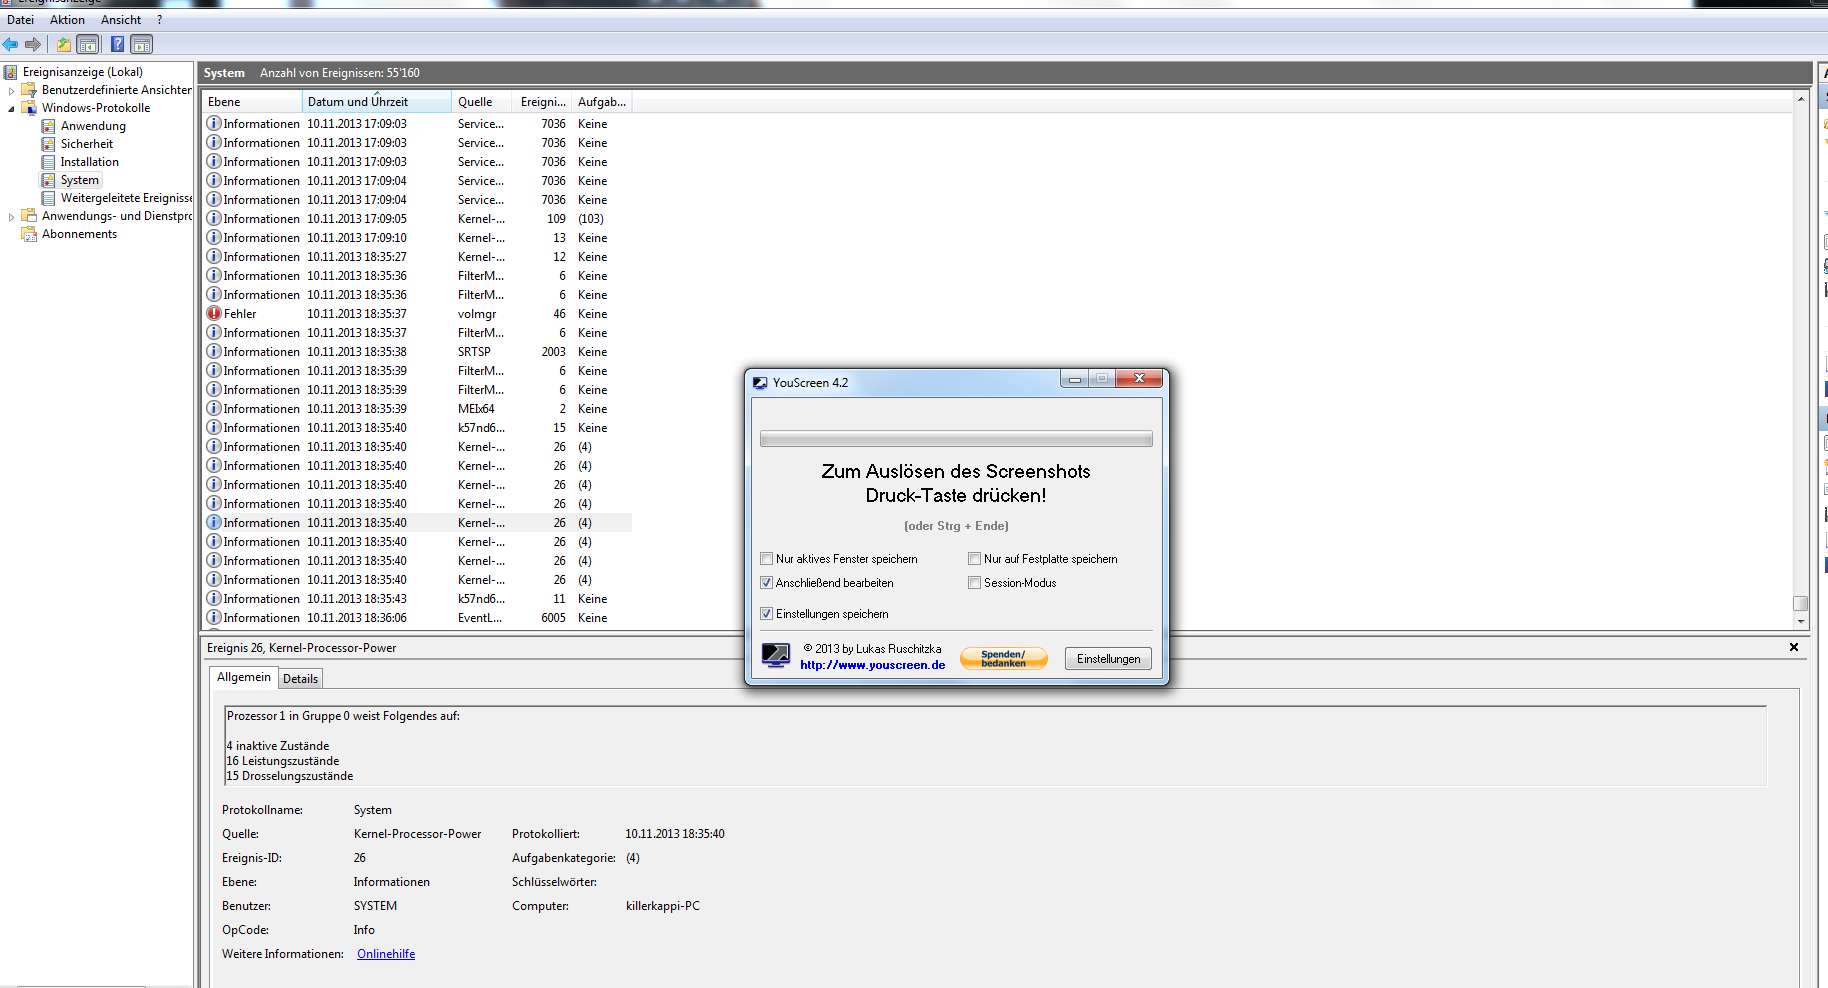The image size is (1828, 988).
Task: Open the Datei menu
Action: 20,20
